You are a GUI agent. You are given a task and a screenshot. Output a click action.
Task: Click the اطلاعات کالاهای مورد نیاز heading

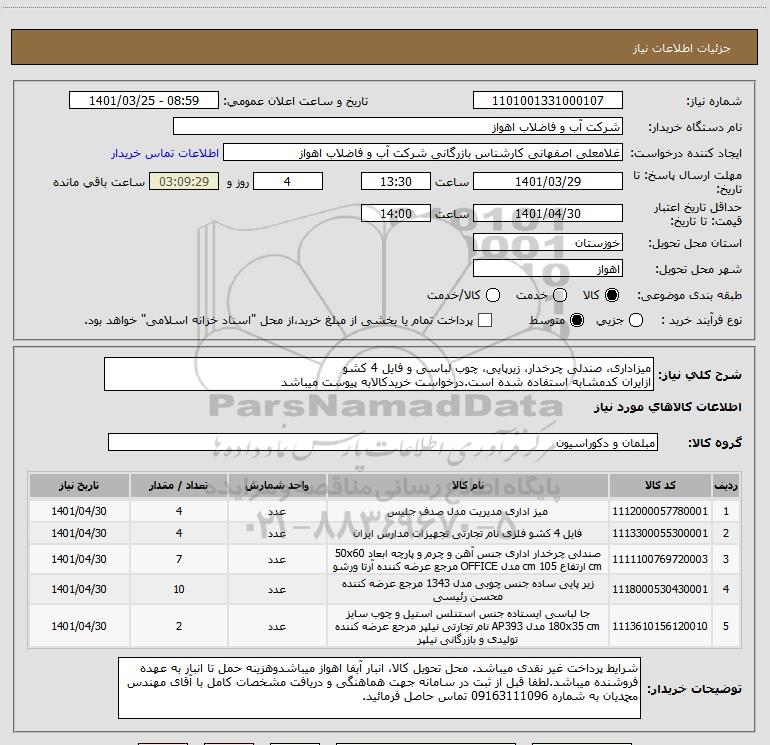tap(667, 407)
